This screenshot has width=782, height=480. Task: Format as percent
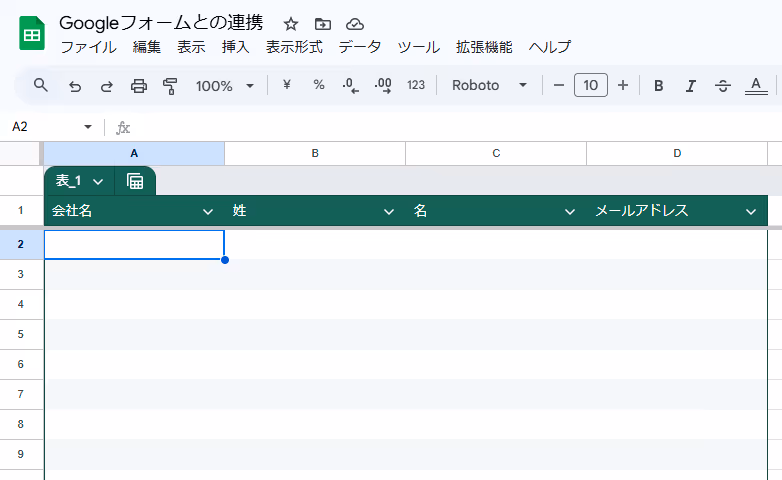coord(319,85)
